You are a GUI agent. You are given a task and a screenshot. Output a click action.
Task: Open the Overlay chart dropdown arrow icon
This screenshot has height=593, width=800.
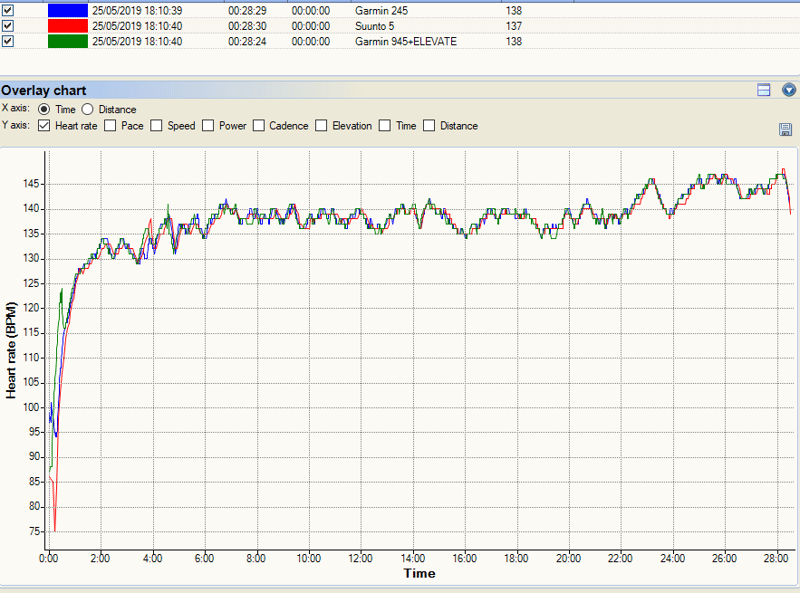tap(789, 90)
